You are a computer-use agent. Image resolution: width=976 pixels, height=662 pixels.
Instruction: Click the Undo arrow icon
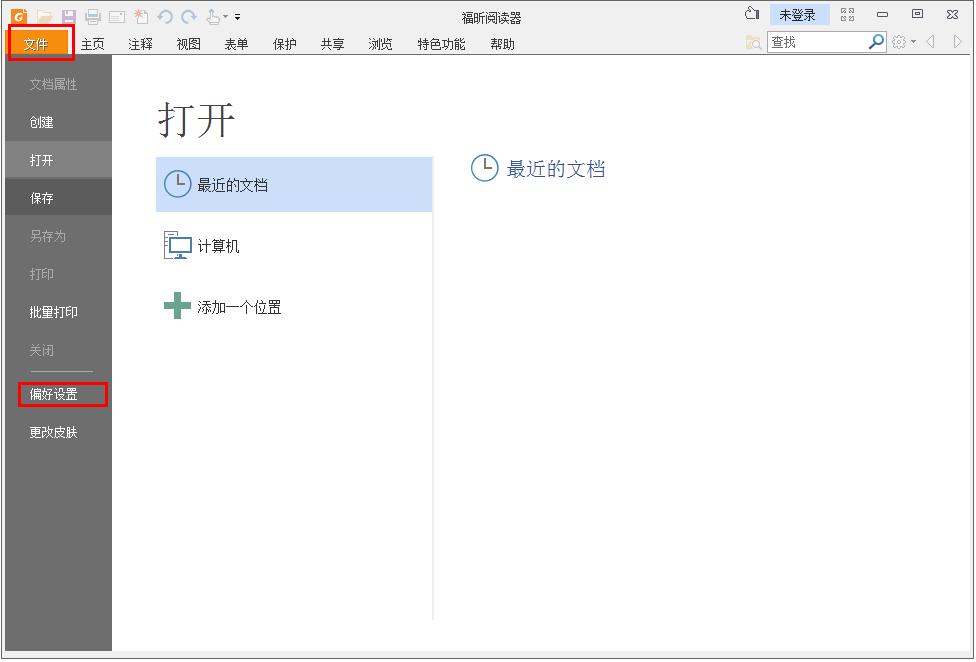pos(163,15)
